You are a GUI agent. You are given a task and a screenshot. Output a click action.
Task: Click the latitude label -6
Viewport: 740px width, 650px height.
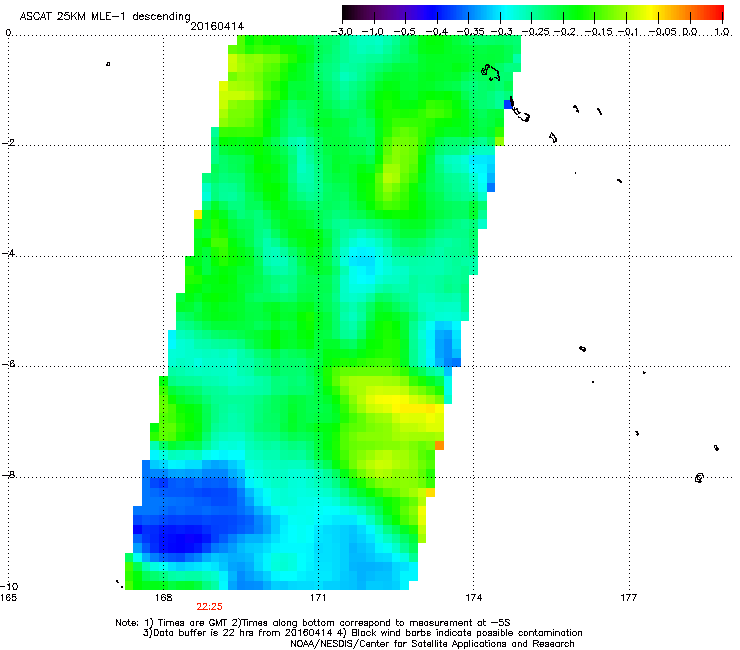[x=8, y=363]
